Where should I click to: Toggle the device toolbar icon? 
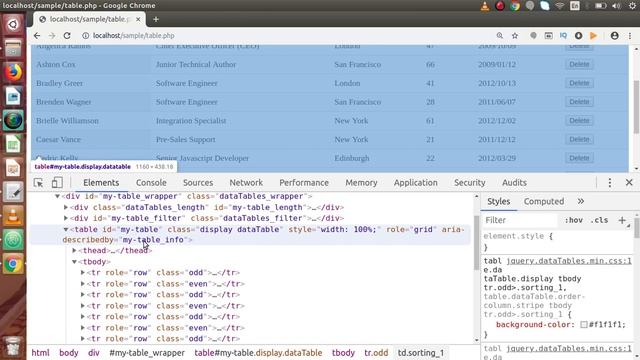click(x=57, y=182)
